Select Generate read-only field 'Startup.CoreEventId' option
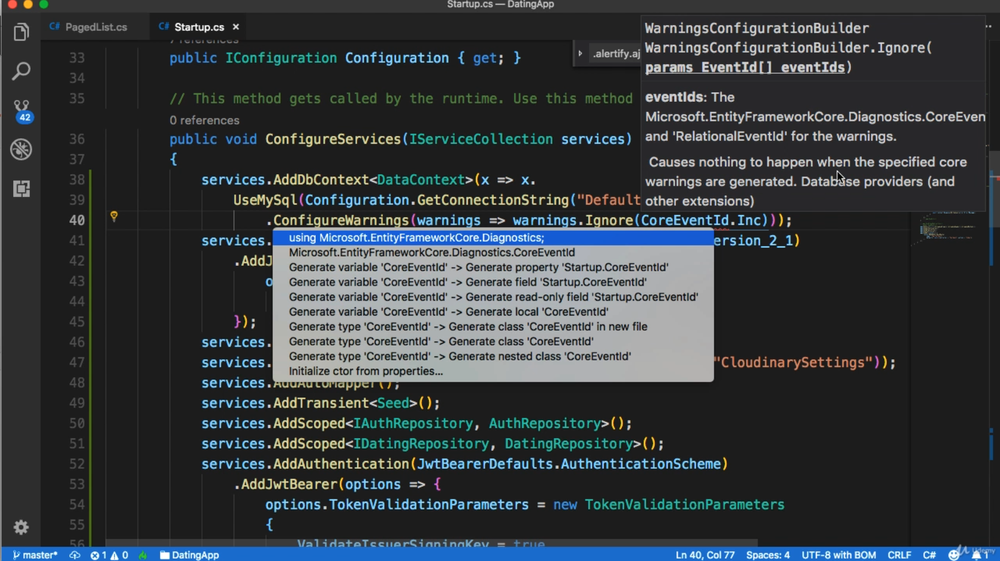This screenshot has width=1000, height=561. [492, 296]
